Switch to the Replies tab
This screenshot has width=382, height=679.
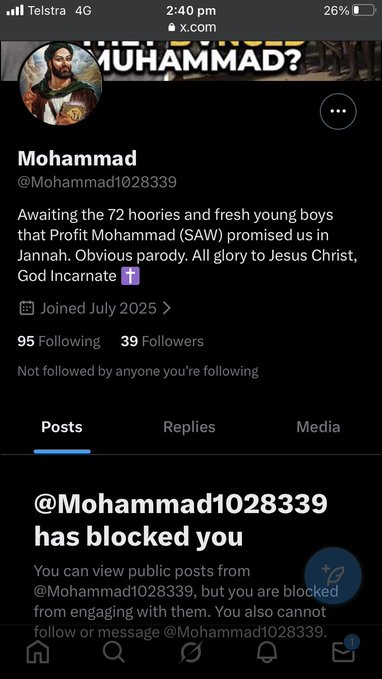pos(189,427)
